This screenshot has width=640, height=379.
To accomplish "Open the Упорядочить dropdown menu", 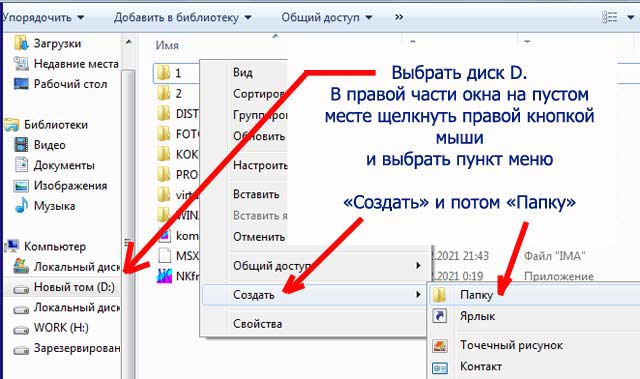I will tap(42, 17).
